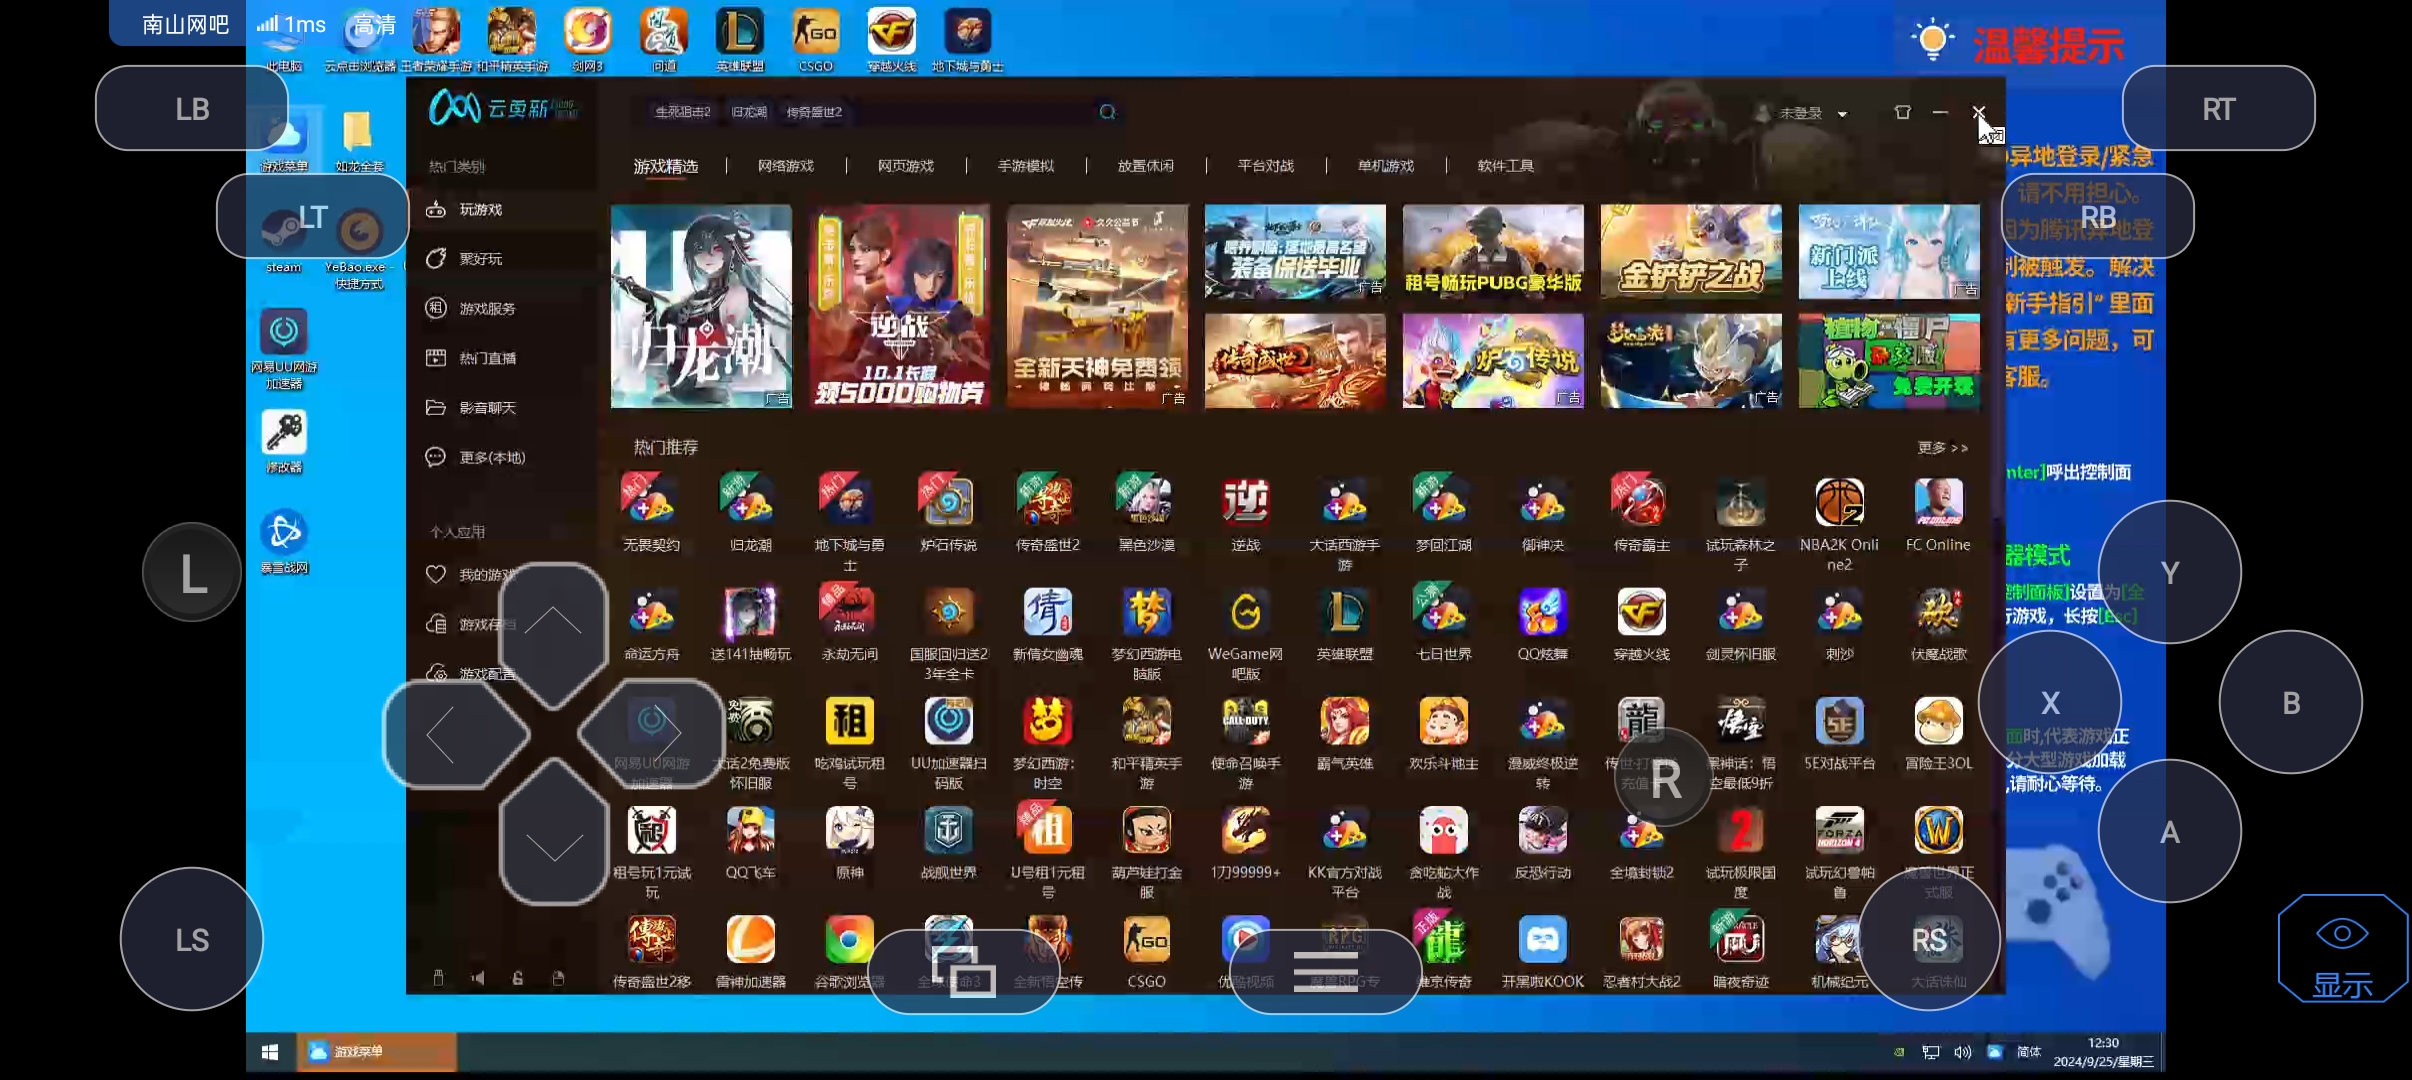Open WeGame网吧版 icon
Screen dimensions: 2412x1080
click(1245, 632)
